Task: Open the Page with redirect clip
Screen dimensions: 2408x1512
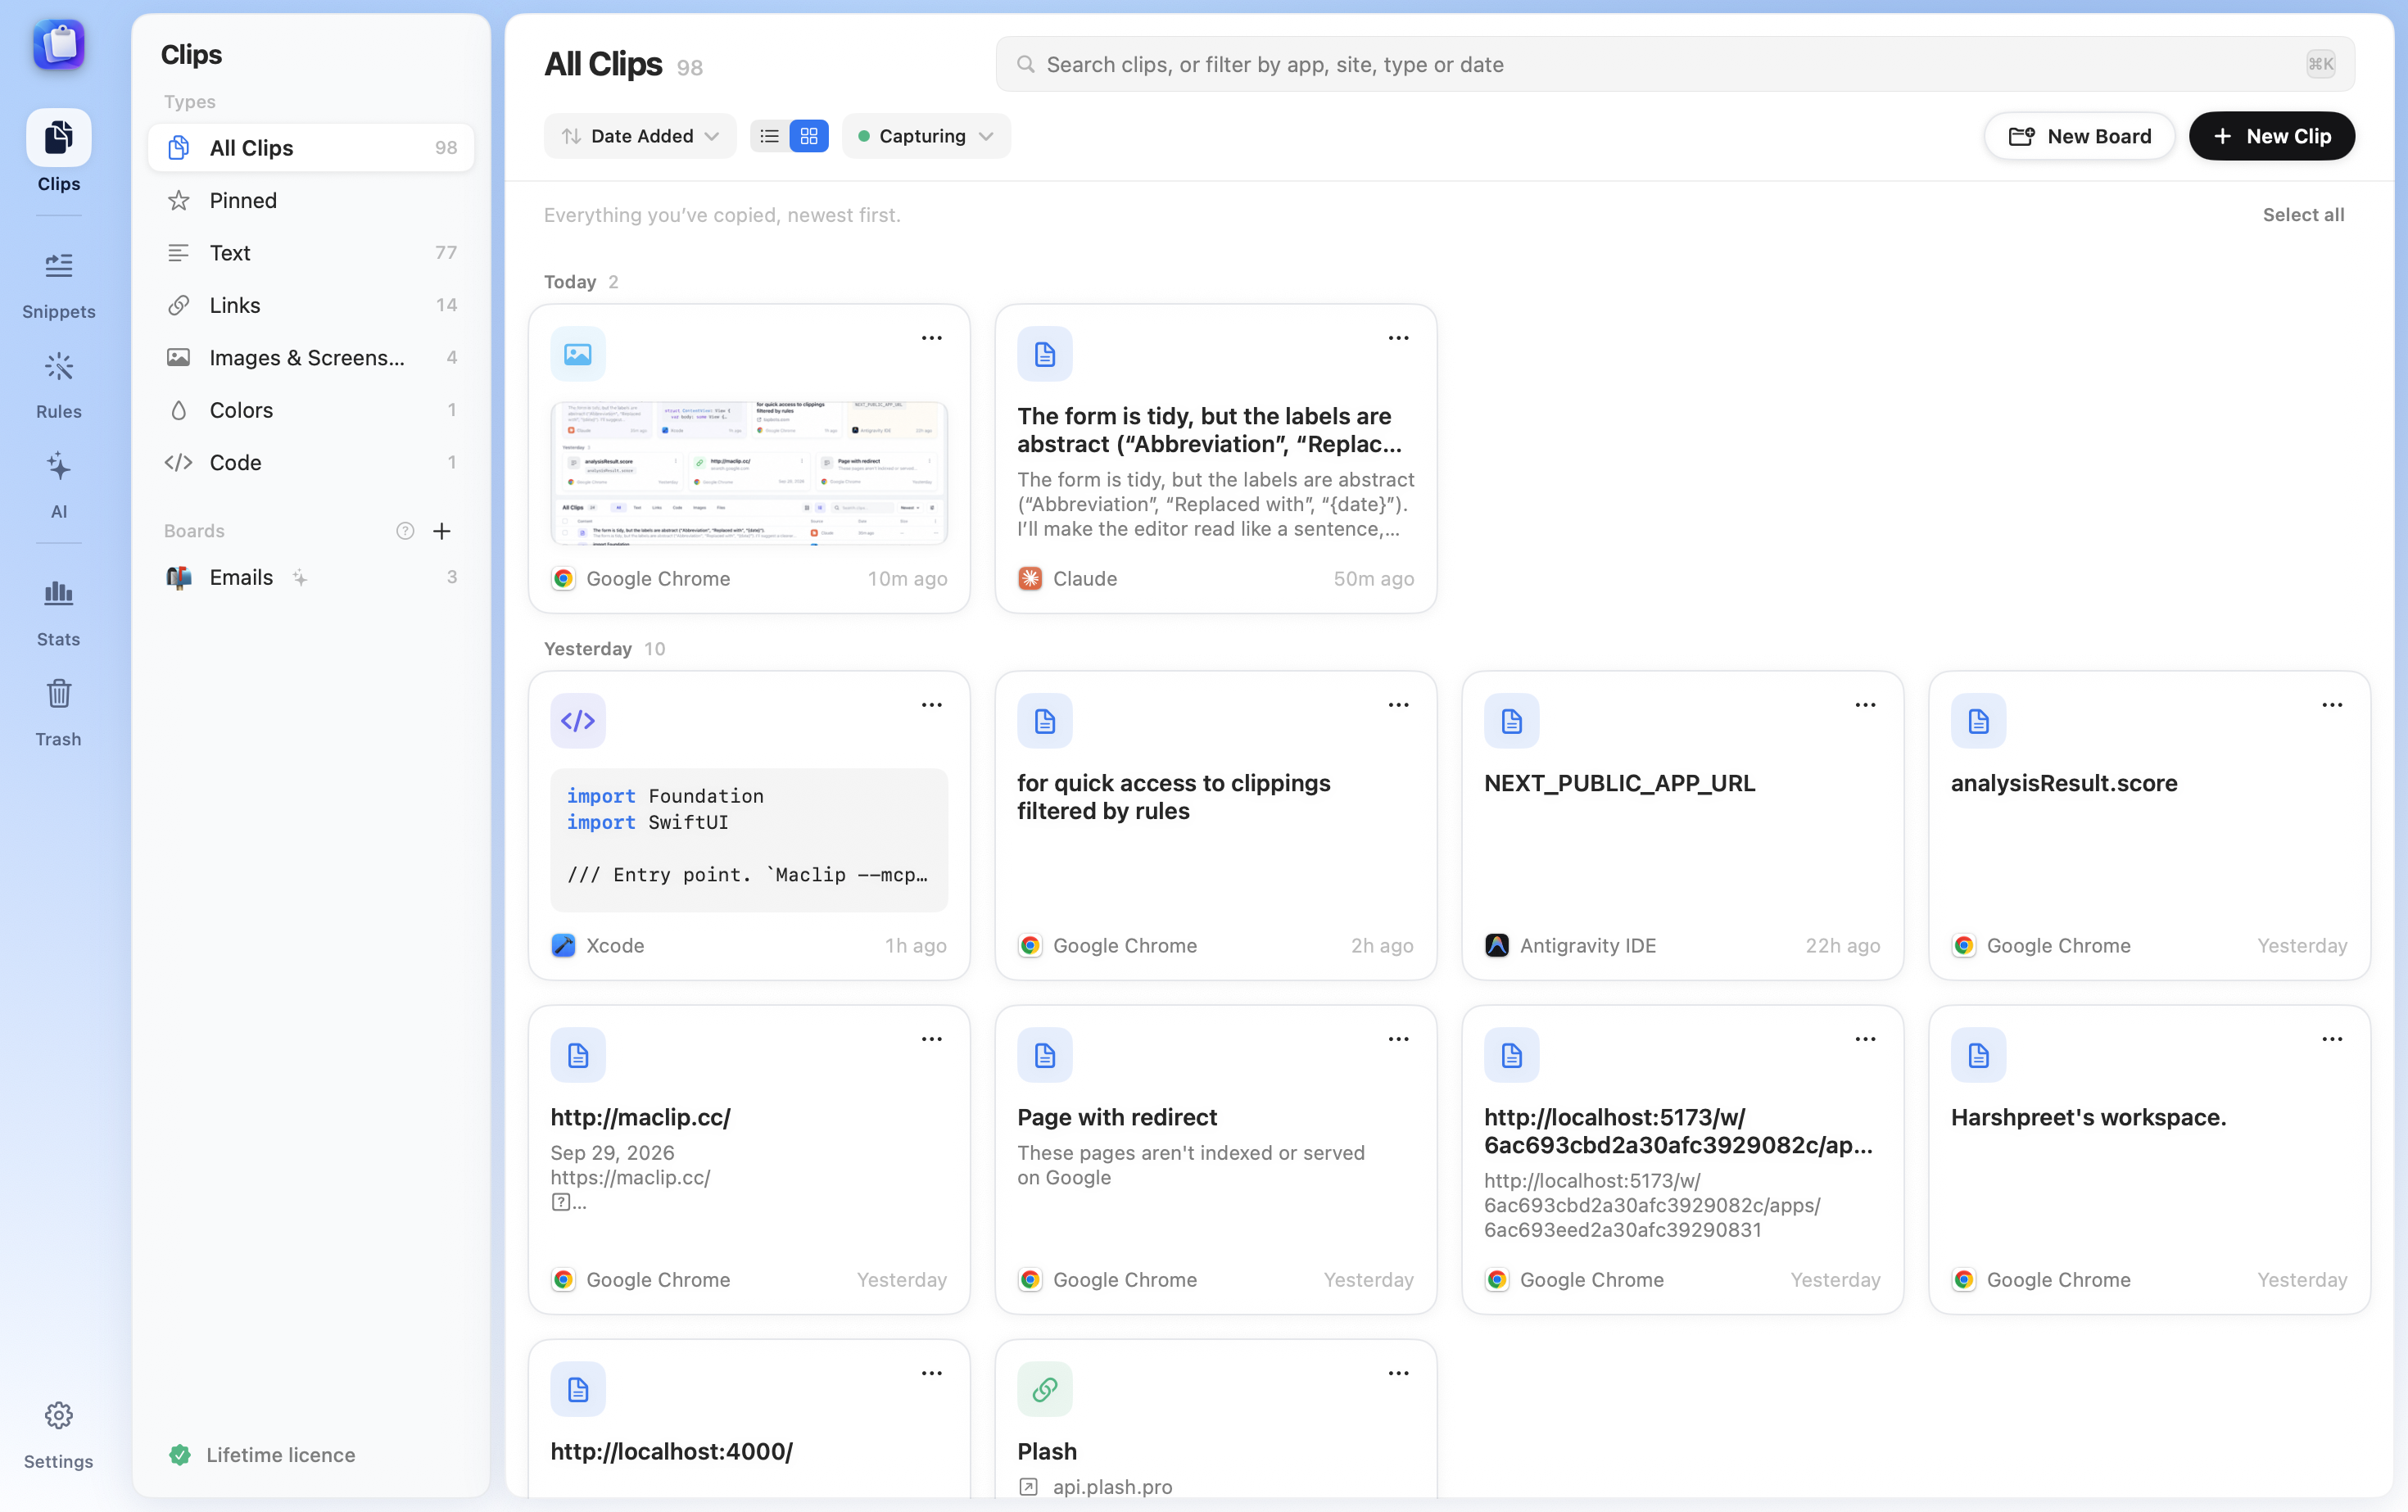Action: tap(1216, 1159)
